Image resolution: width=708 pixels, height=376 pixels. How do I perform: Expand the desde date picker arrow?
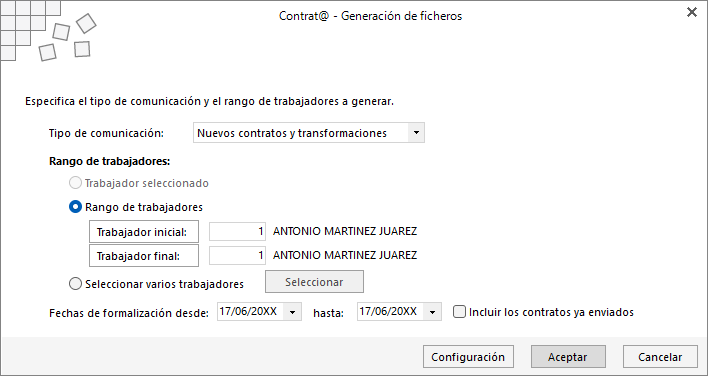pyautogui.click(x=293, y=312)
